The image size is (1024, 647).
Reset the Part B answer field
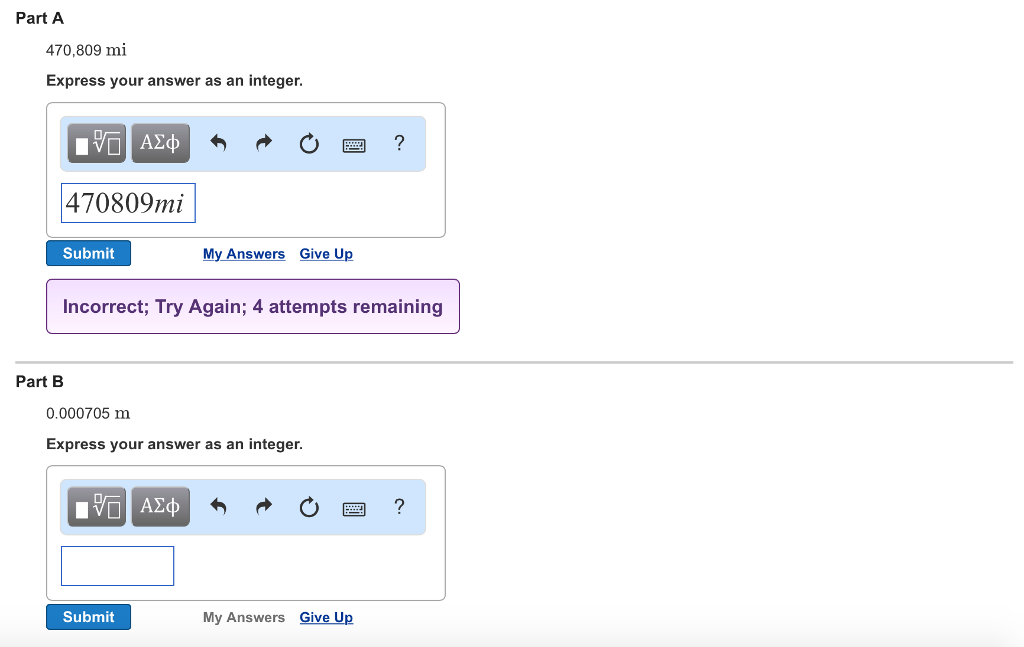point(309,507)
